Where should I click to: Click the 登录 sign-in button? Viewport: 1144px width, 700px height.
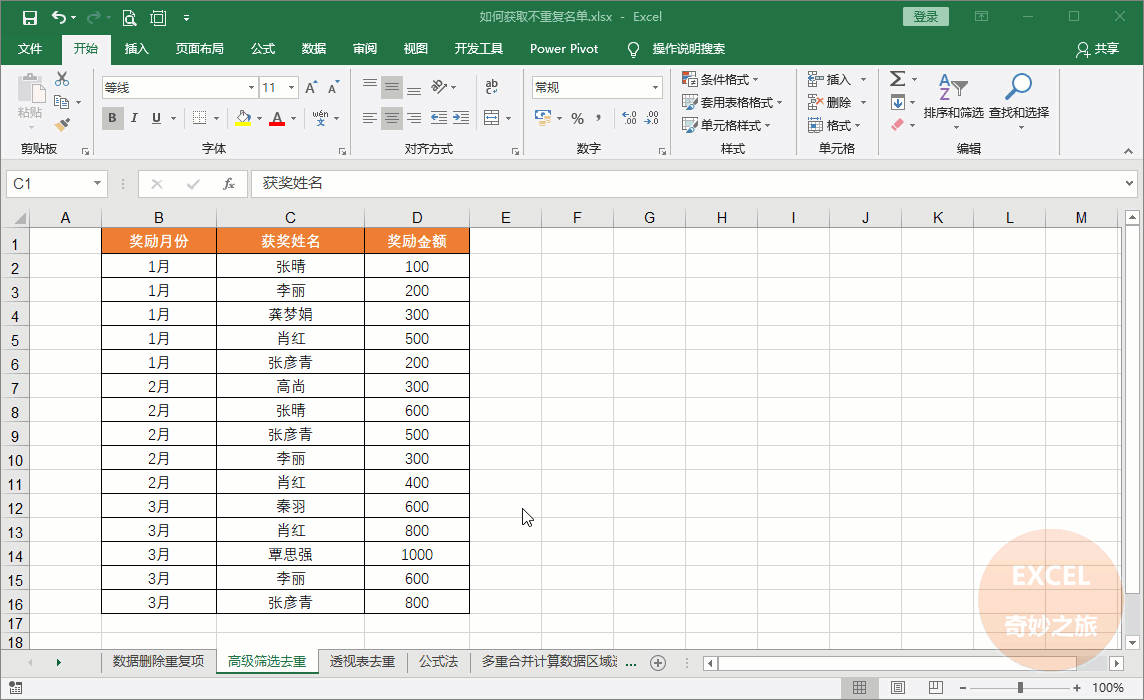tap(926, 16)
